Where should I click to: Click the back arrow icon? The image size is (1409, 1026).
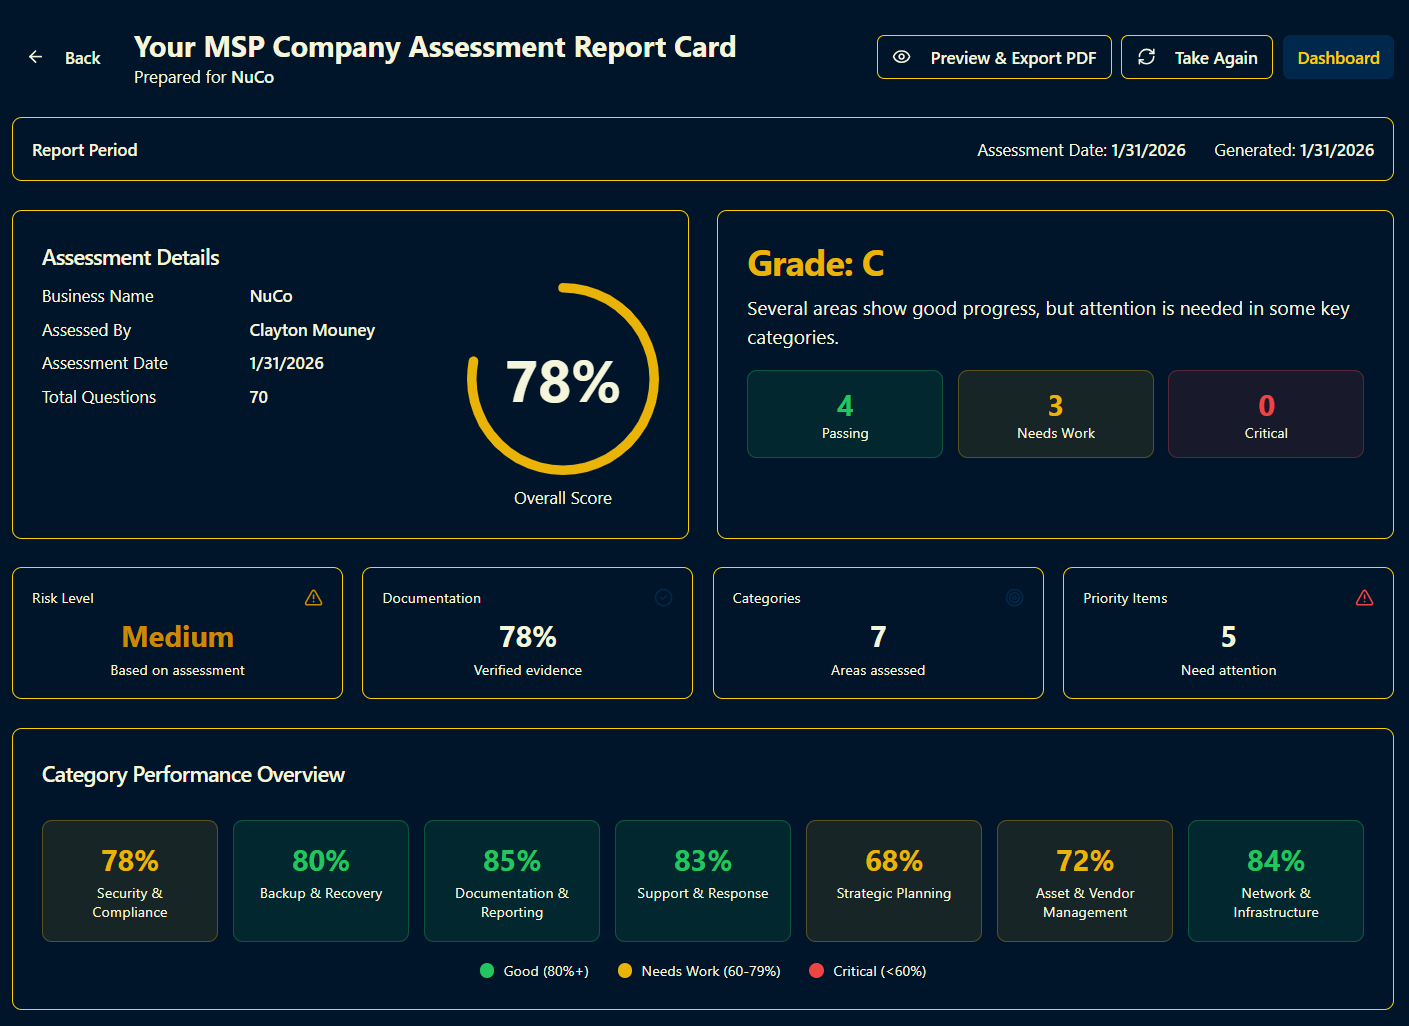point(36,57)
